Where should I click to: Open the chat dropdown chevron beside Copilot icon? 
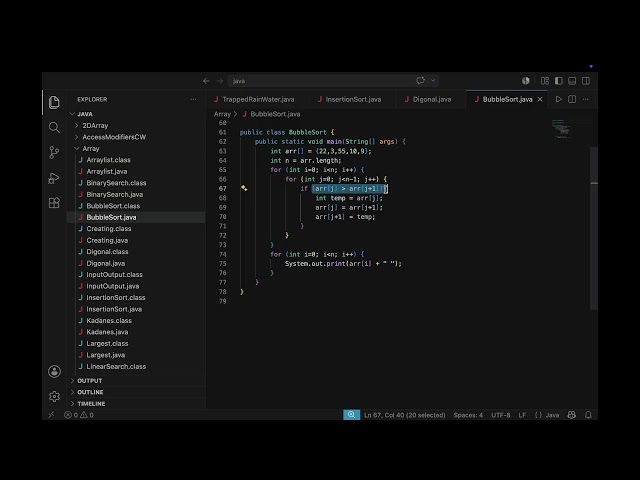coord(433,80)
